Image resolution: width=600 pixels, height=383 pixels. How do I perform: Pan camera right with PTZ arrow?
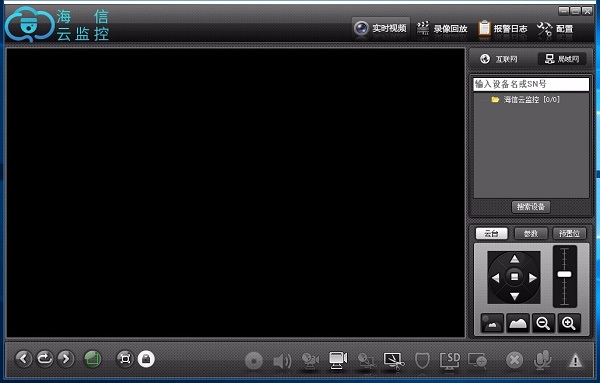click(x=533, y=278)
